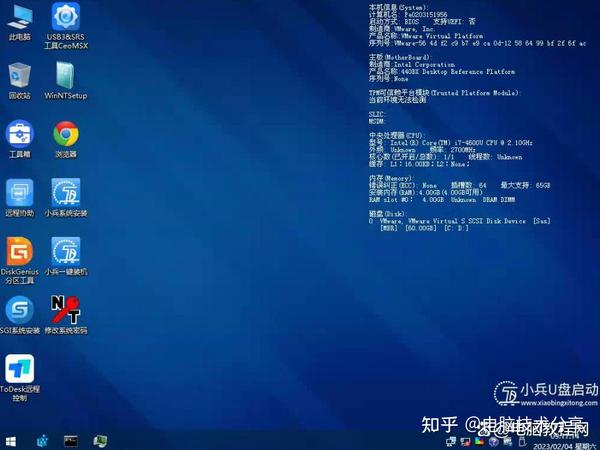600x450 pixels.
Task: Click the round help tray icon
Action: click(494, 442)
